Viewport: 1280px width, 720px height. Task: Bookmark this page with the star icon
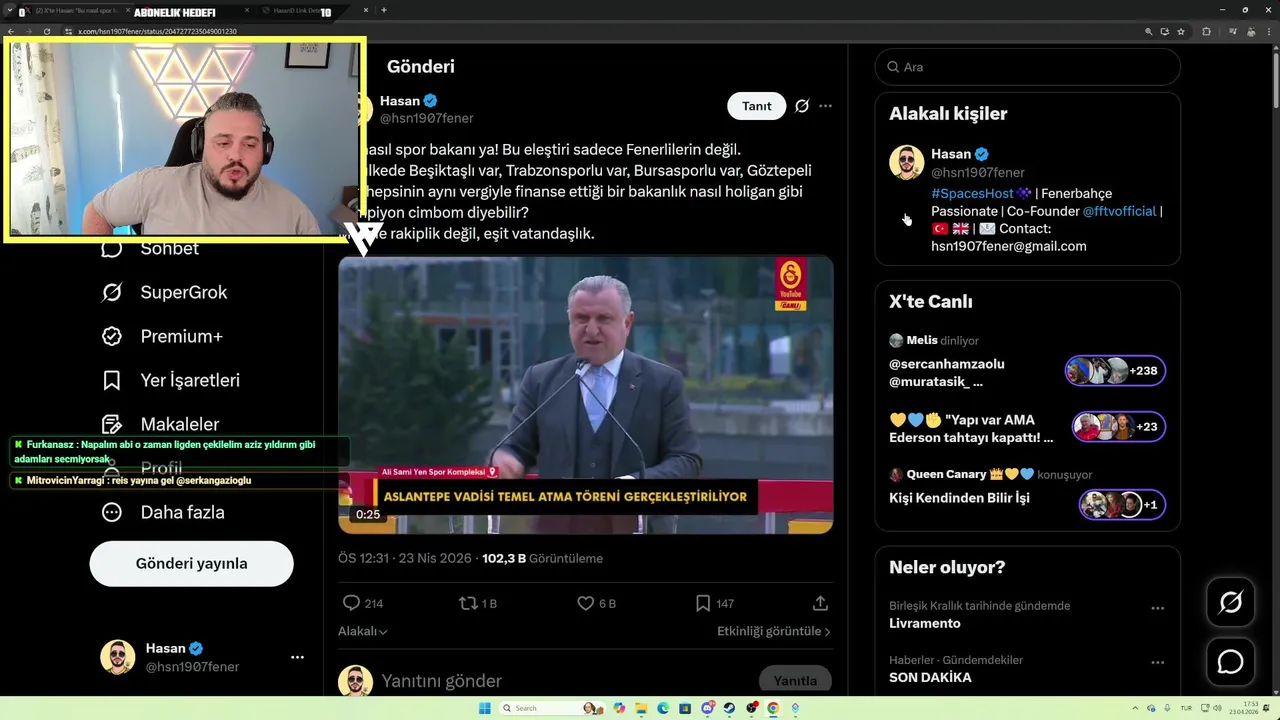pyautogui.click(x=1181, y=31)
